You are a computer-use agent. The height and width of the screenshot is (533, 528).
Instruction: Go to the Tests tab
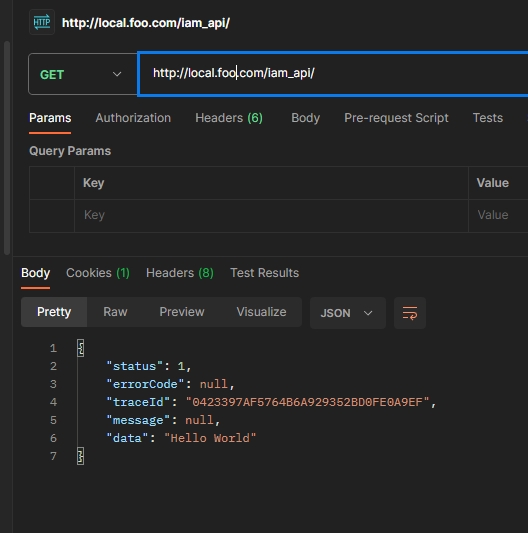tap(488, 118)
